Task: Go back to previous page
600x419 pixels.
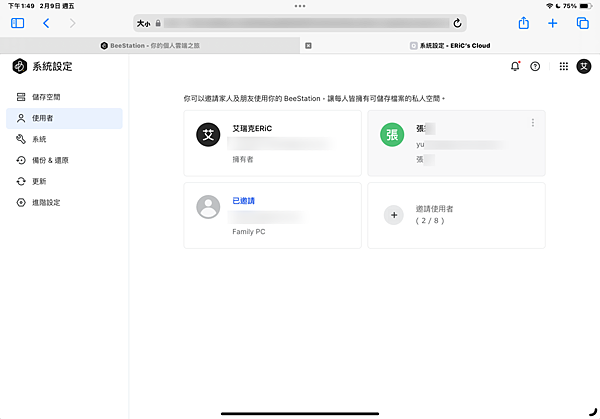Action: (x=46, y=23)
